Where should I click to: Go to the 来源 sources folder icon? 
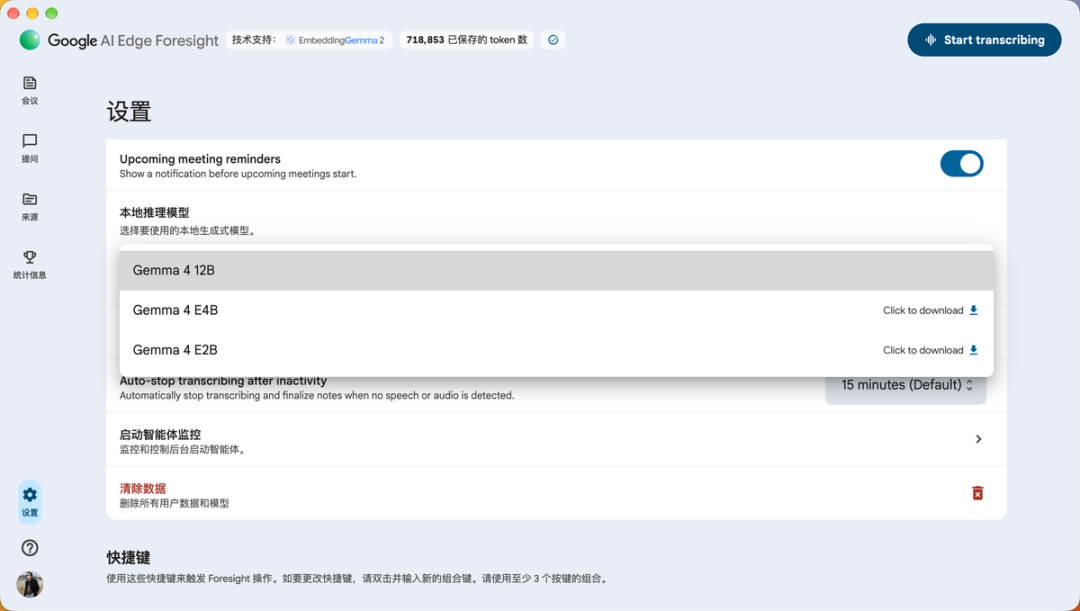pos(30,199)
